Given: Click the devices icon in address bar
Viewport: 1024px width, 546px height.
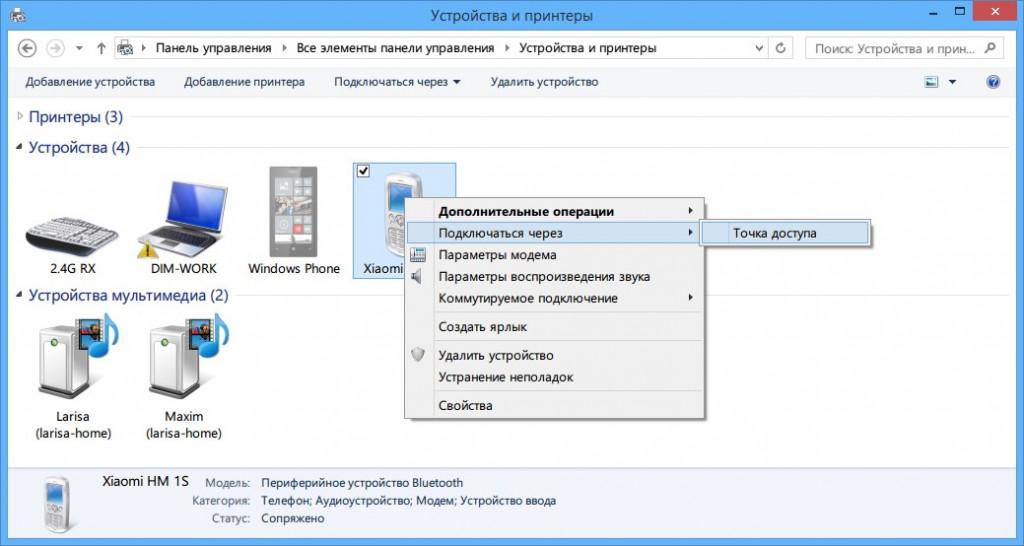Looking at the screenshot, I should pos(125,48).
